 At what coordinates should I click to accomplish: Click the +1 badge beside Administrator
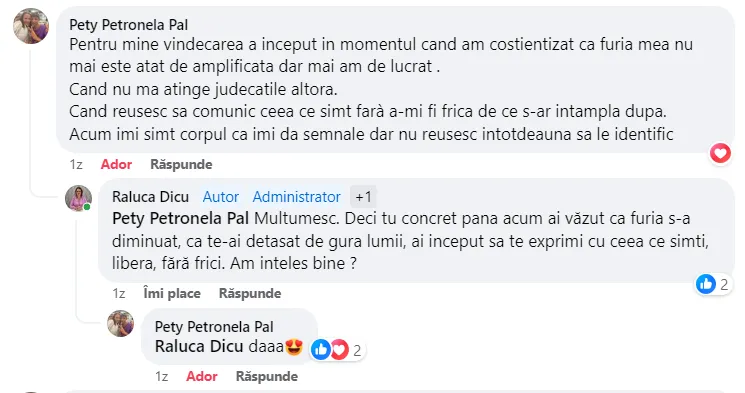(363, 197)
